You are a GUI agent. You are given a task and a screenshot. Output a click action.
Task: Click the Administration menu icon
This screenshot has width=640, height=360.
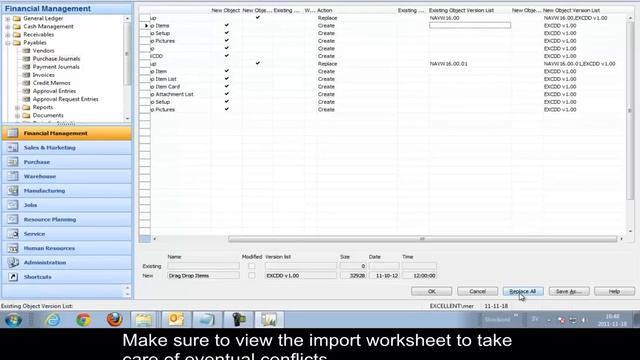point(13,262)
